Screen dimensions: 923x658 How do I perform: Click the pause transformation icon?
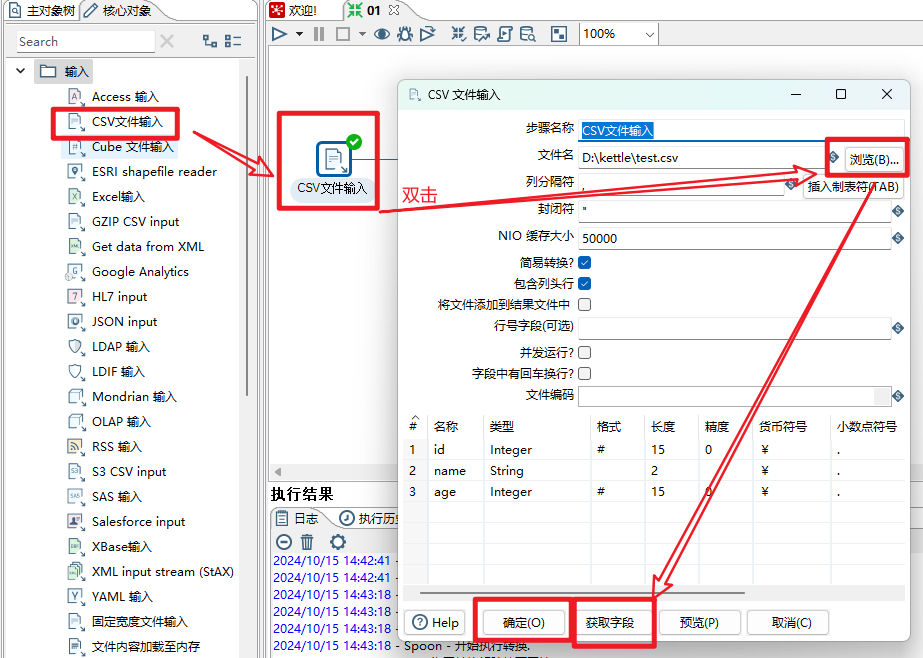click(x=319, y=34)
